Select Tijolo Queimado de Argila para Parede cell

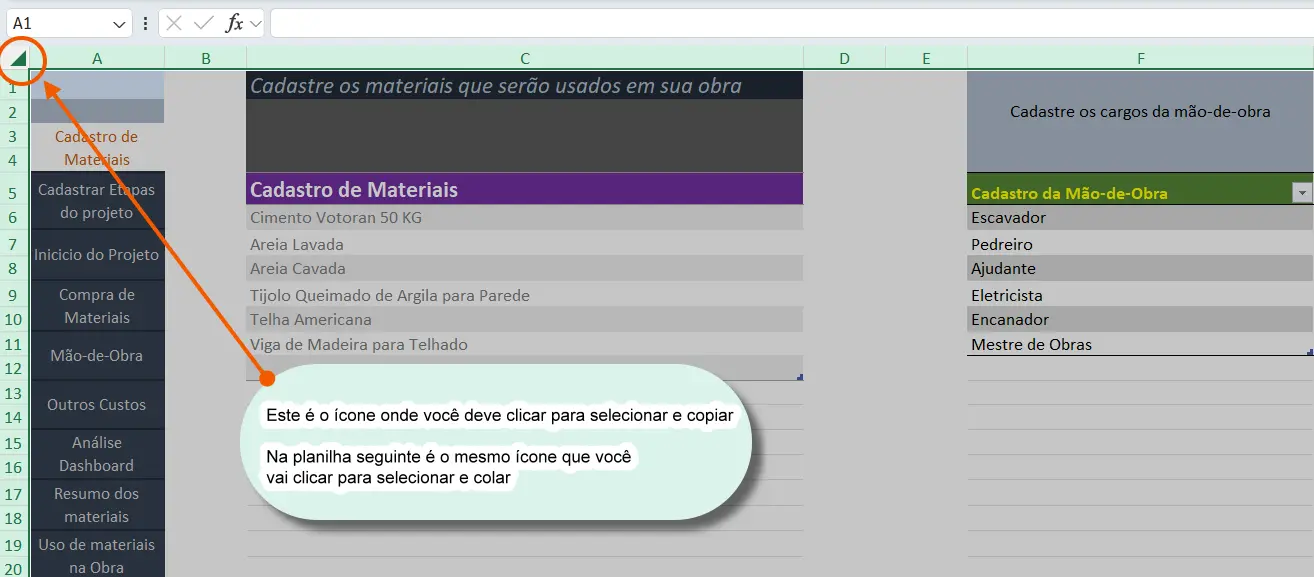pos(524,295)
